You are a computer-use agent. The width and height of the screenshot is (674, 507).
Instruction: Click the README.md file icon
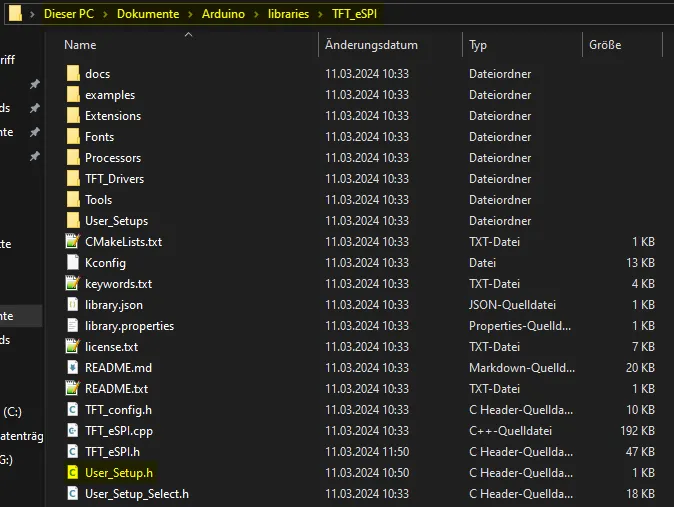coord(72,368)
